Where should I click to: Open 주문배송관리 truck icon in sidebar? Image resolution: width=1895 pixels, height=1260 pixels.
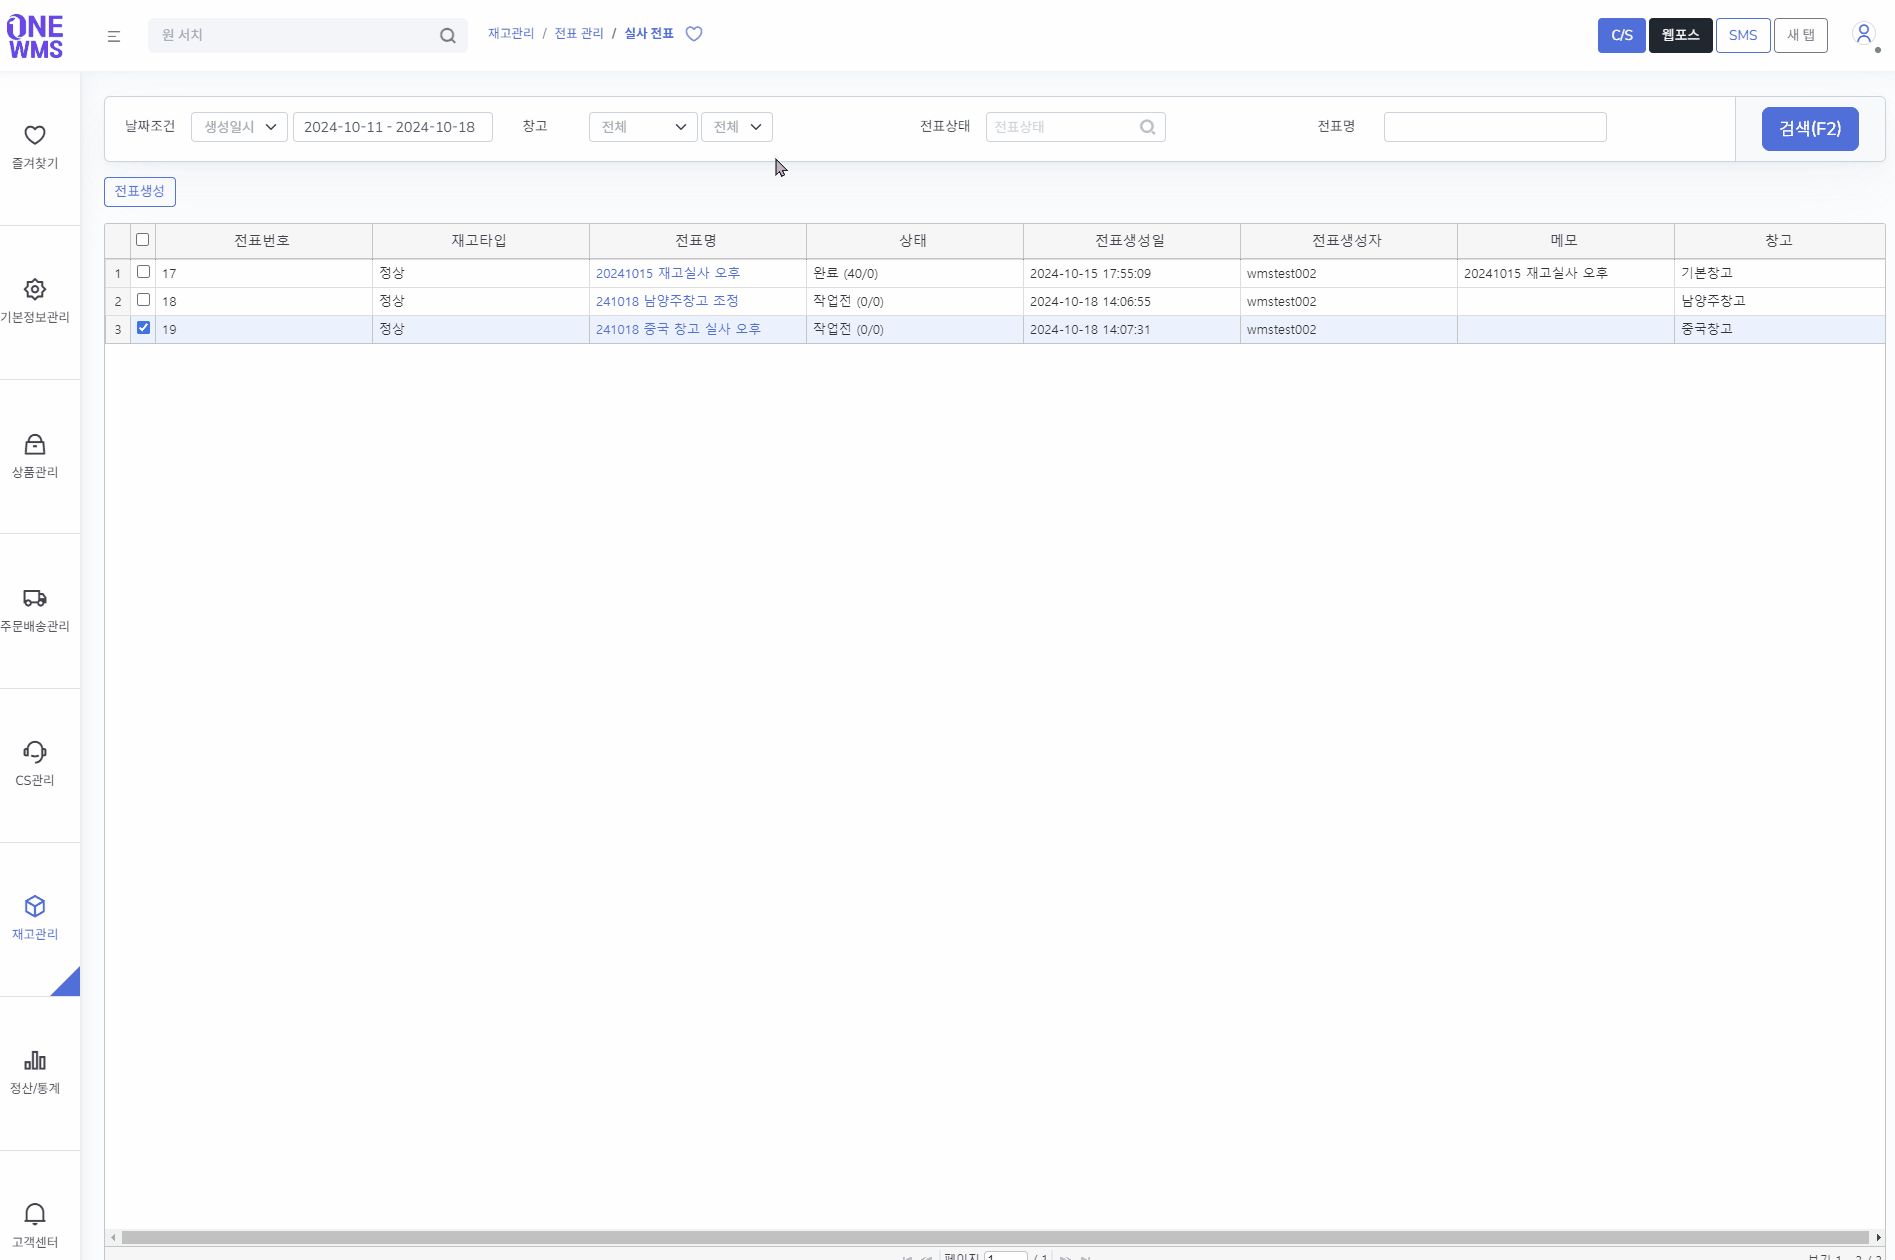(35, 598)
